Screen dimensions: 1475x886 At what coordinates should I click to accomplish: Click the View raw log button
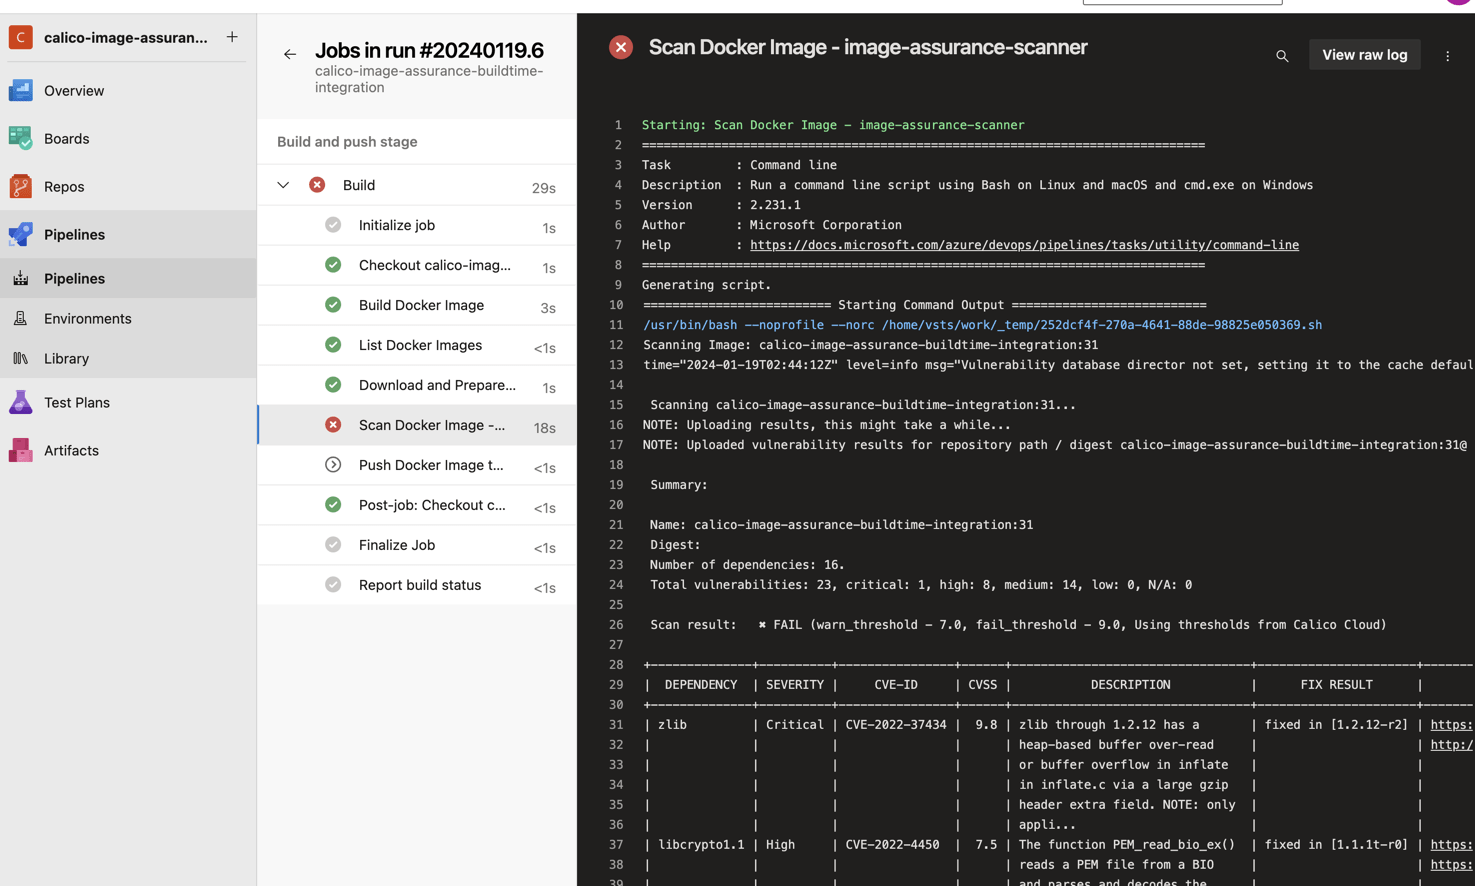[1364, 54]
